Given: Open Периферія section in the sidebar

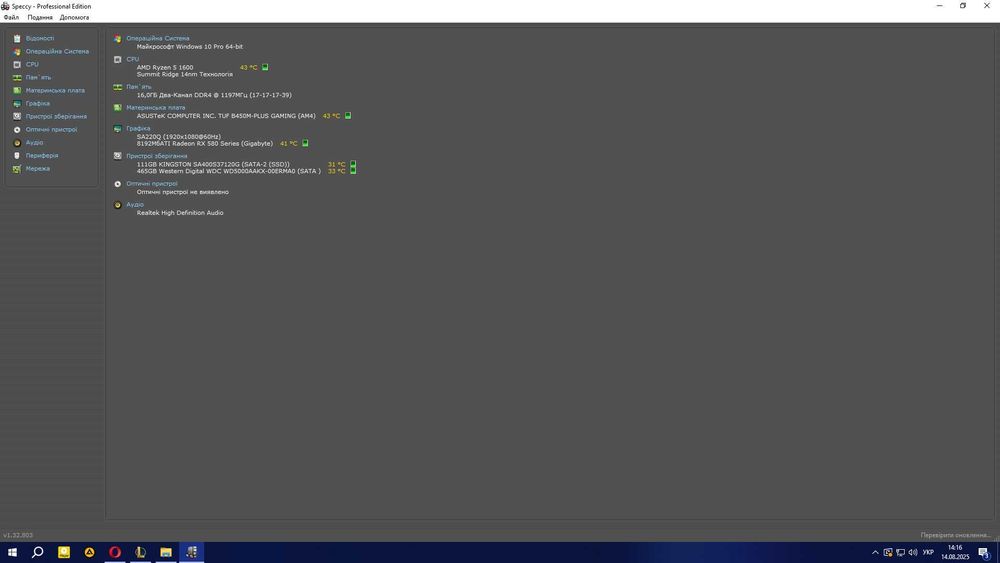Looking at the screenshot, I should pos(41,156).
